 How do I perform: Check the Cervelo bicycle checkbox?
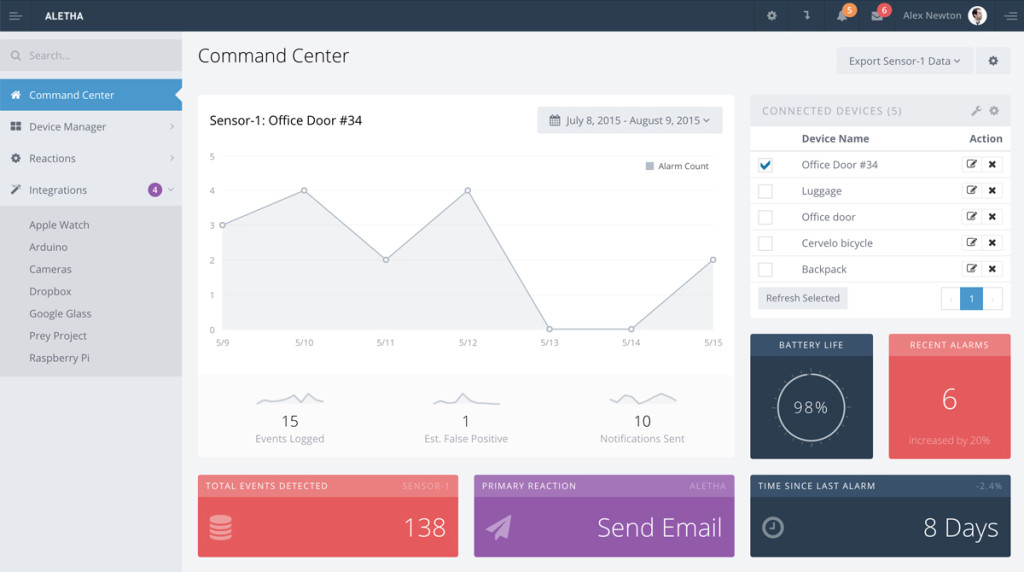point(765,244)
